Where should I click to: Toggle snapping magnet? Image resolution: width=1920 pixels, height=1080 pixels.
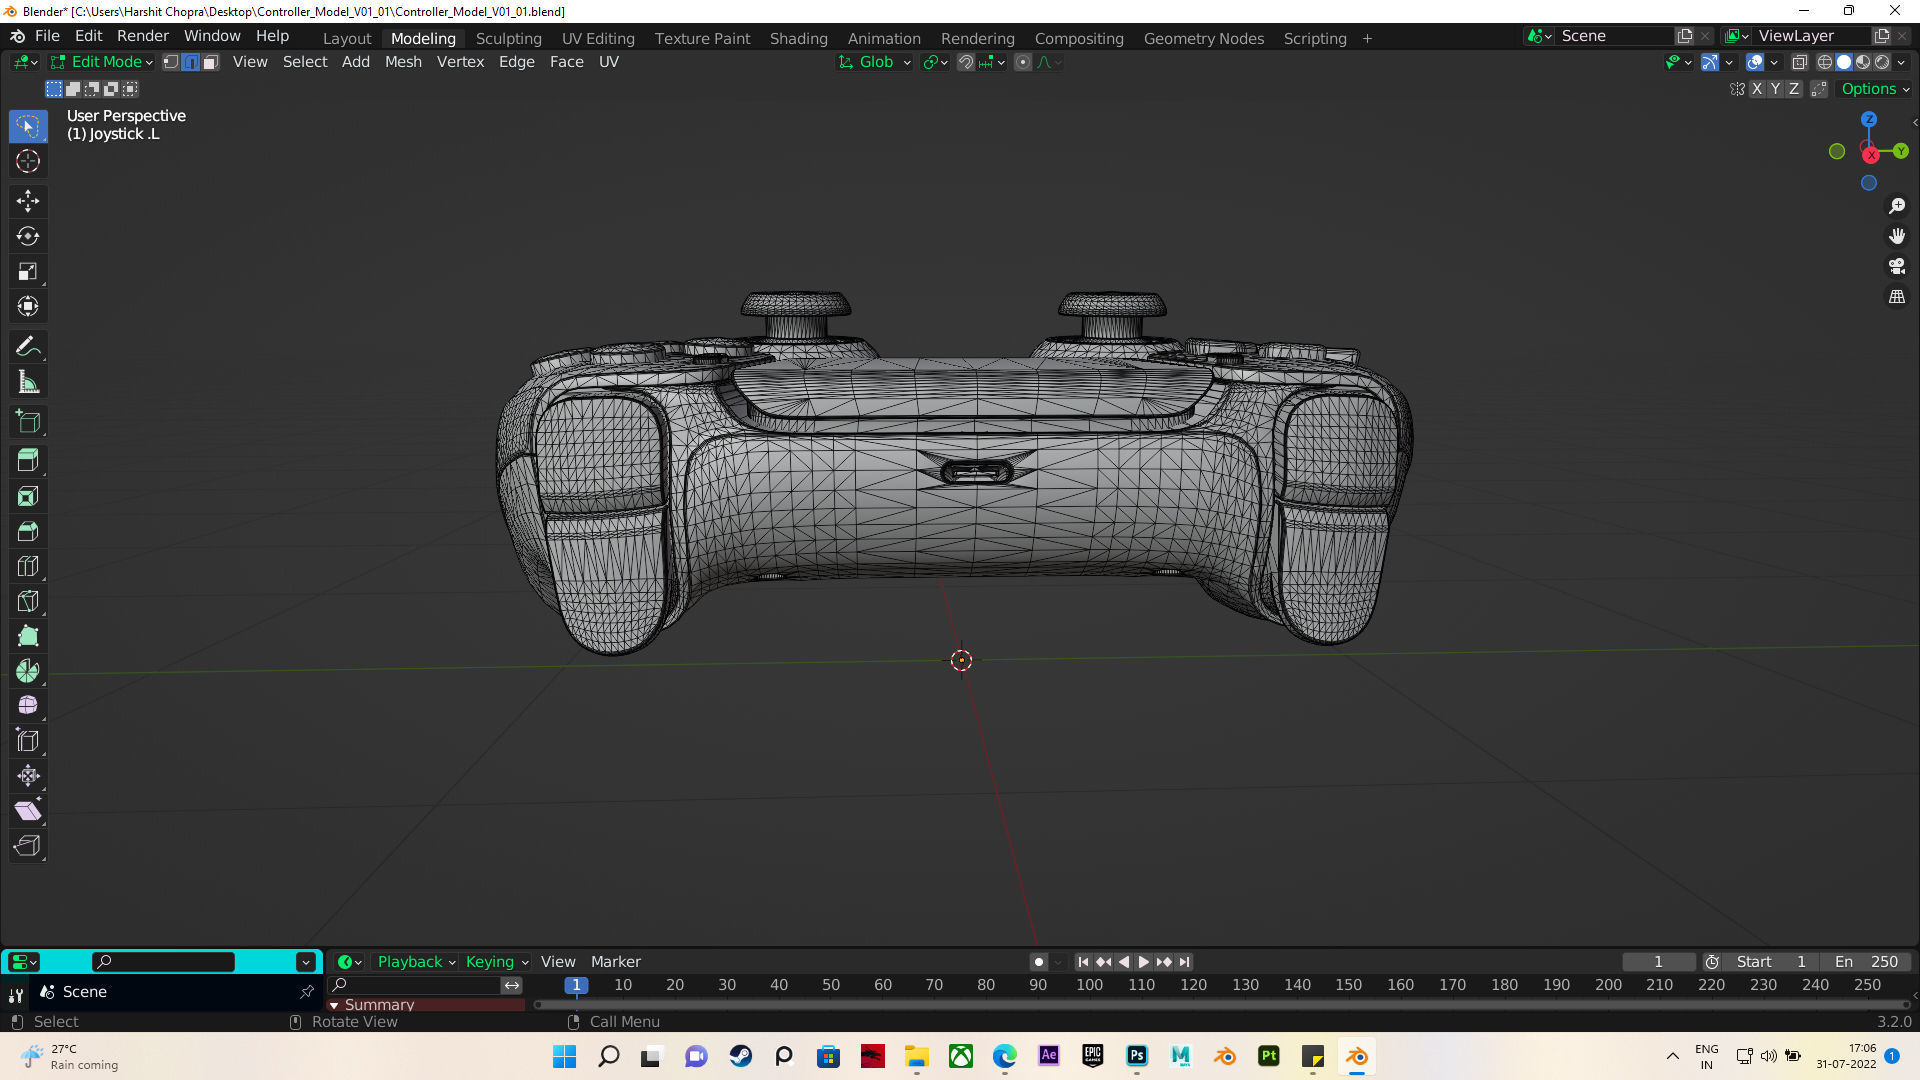click(966, 62)
